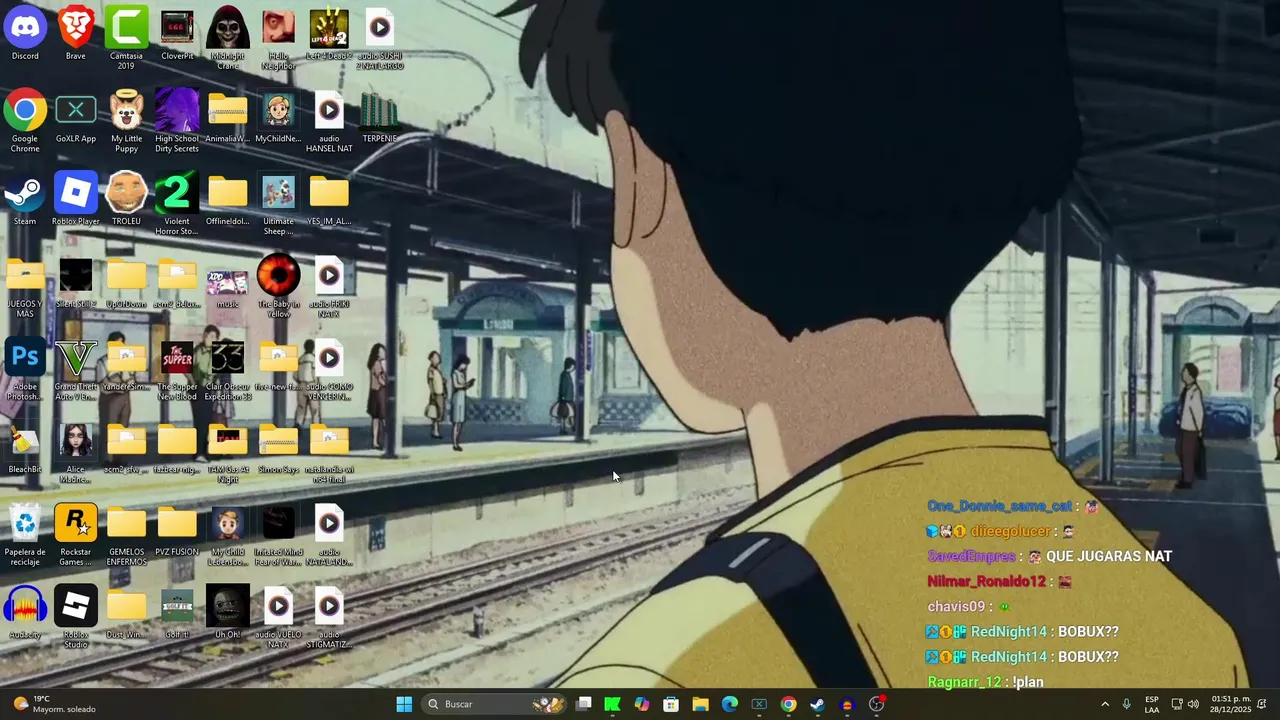Select Adobe Photoshop desktop shortcut
This screenshot has height=720, width=1280.
pyautogui.click(x=25, y=369)
